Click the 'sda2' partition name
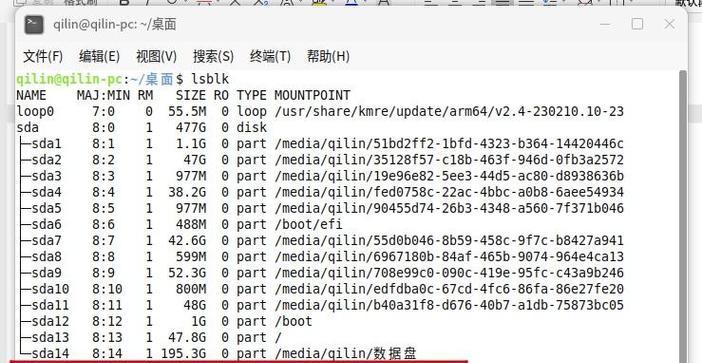Image resolution: width=702 pixels, height=363 pixels. click(x=46, y=160)
